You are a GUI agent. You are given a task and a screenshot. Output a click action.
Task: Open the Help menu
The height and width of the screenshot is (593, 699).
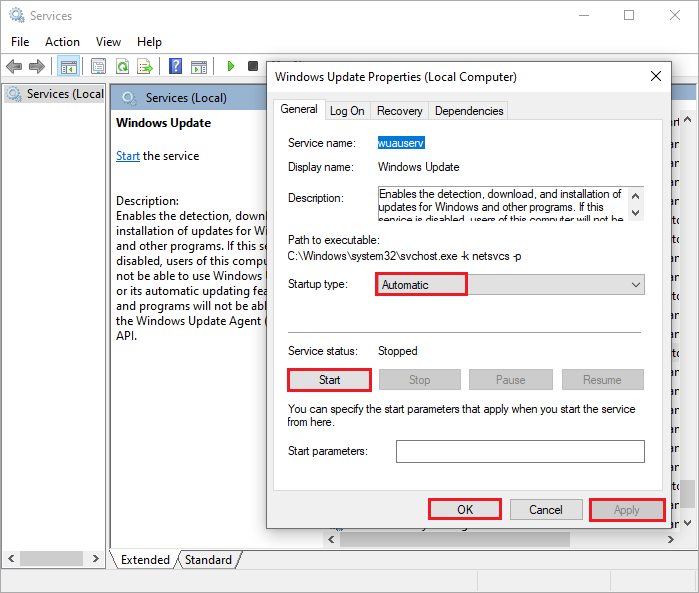click(x=149, y=42)
